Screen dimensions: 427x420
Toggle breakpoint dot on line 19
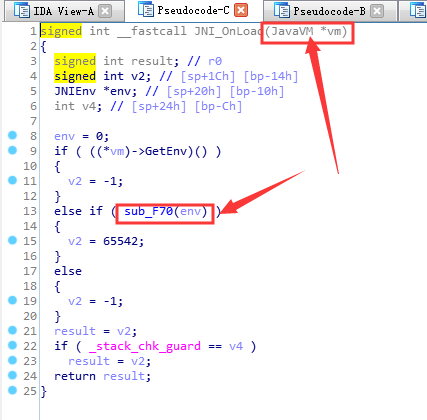[x=13, y=300]
